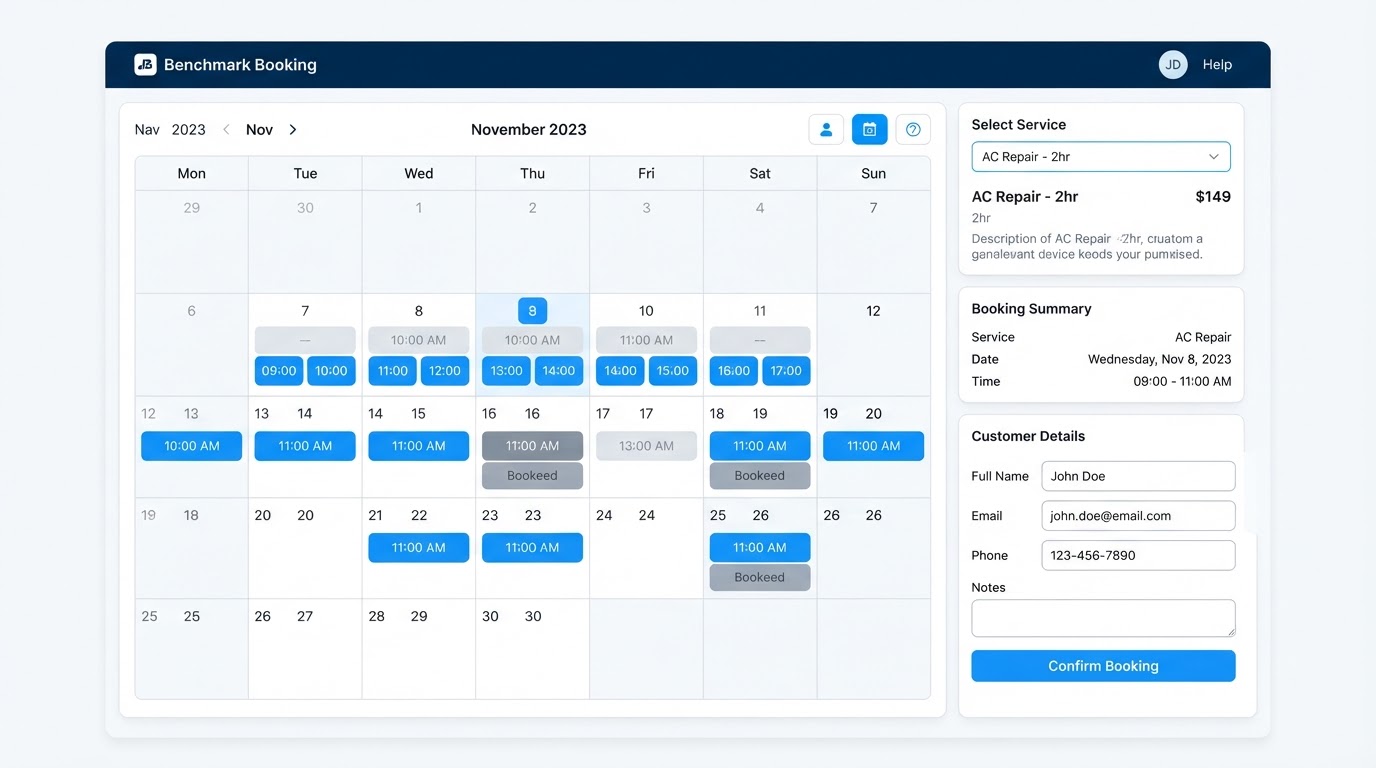
Task: Click the Wednesday, Nov 8, 2023 date value
Action: (1160, 359)
